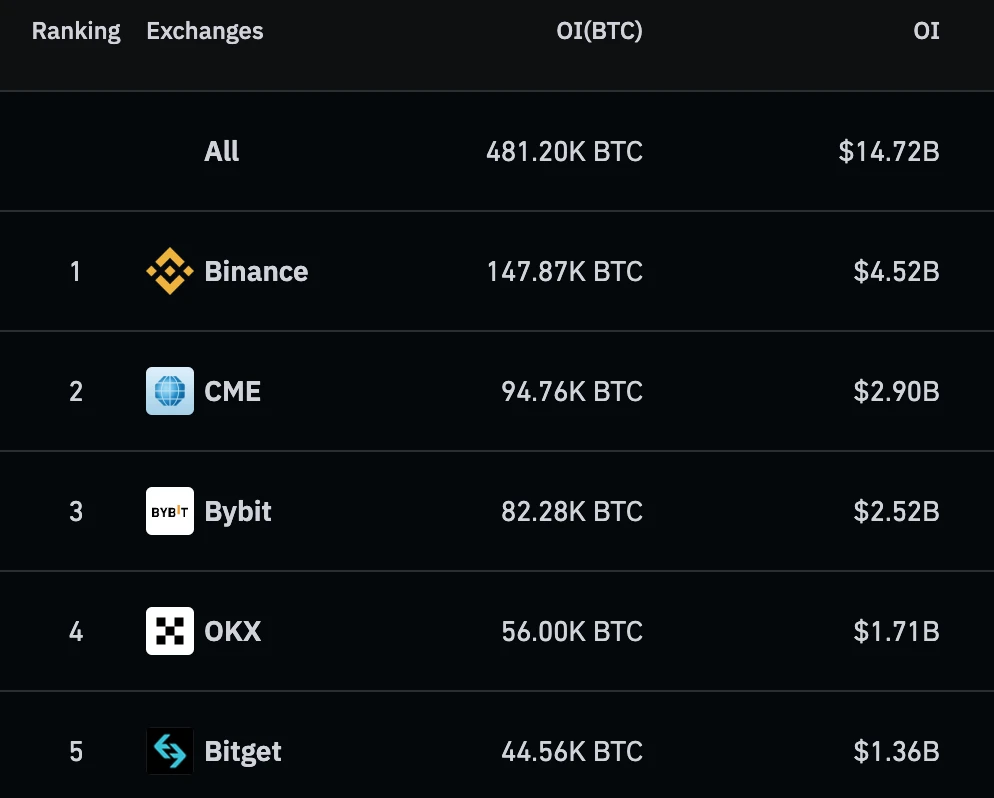Sort by the OI dollar column header

(926, 31)
